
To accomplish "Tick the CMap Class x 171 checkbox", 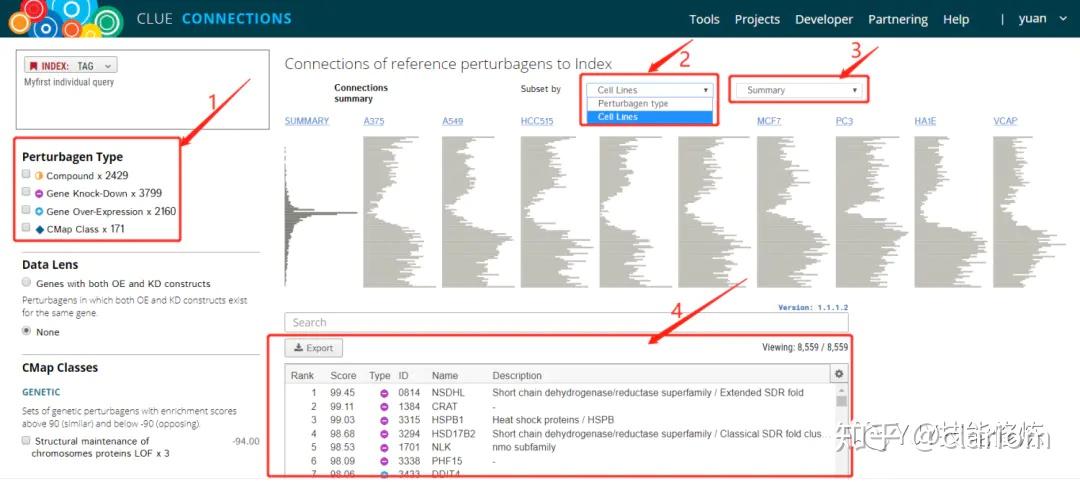I will tap(26, 228).
